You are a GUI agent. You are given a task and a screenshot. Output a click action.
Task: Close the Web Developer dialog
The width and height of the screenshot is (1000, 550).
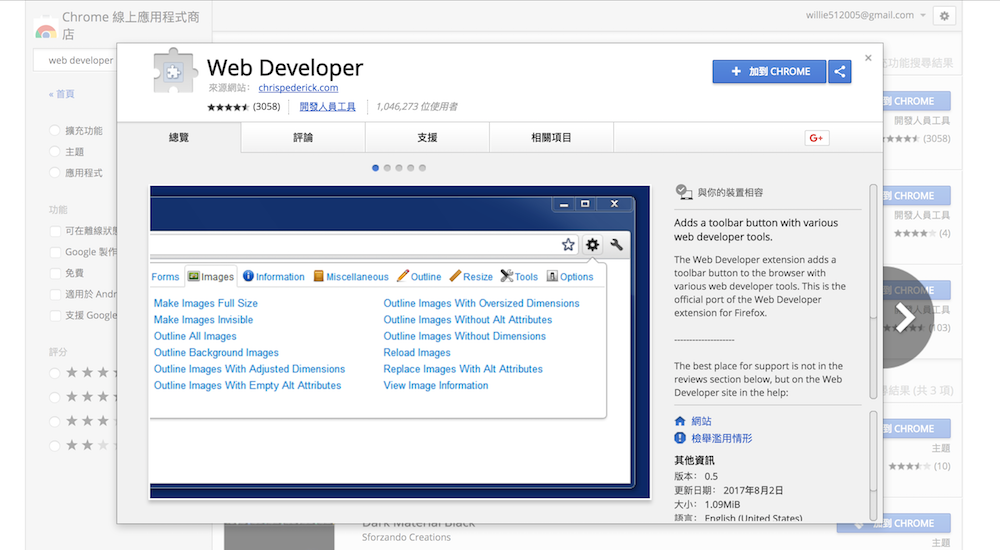tap(868, 58)
